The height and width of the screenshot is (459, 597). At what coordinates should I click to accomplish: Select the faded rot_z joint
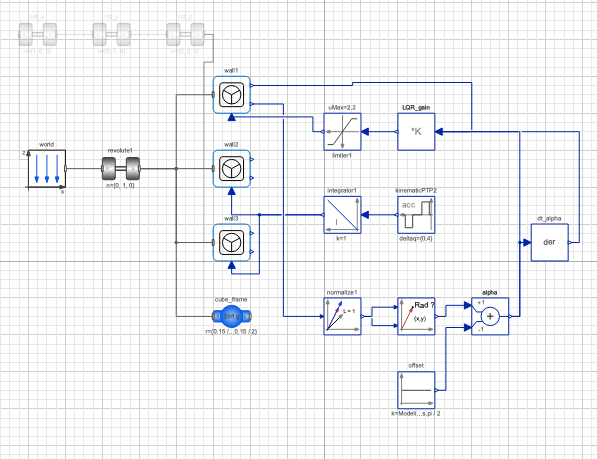[185, 34]
